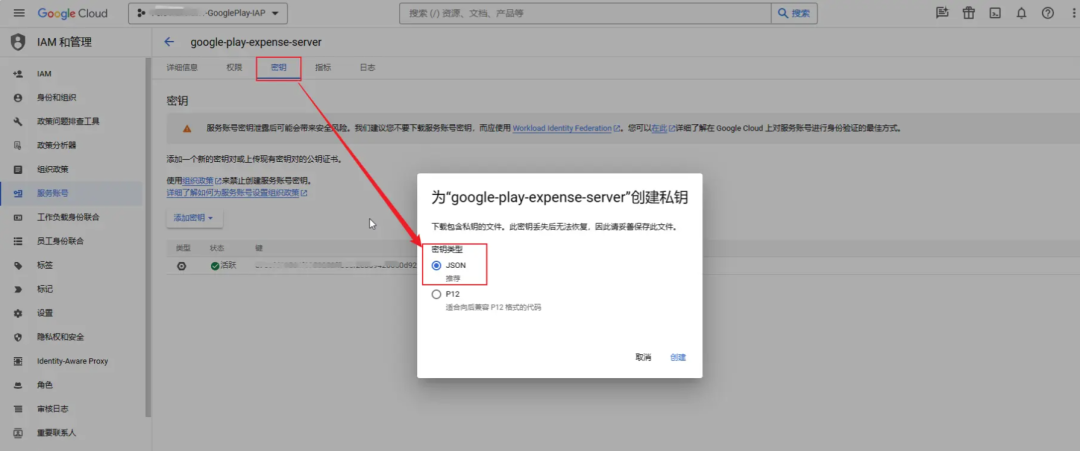This screenshot has height=451, width=1080.
Task: Expand the 添加密钥 dropdown button
Action: (194, 218)
